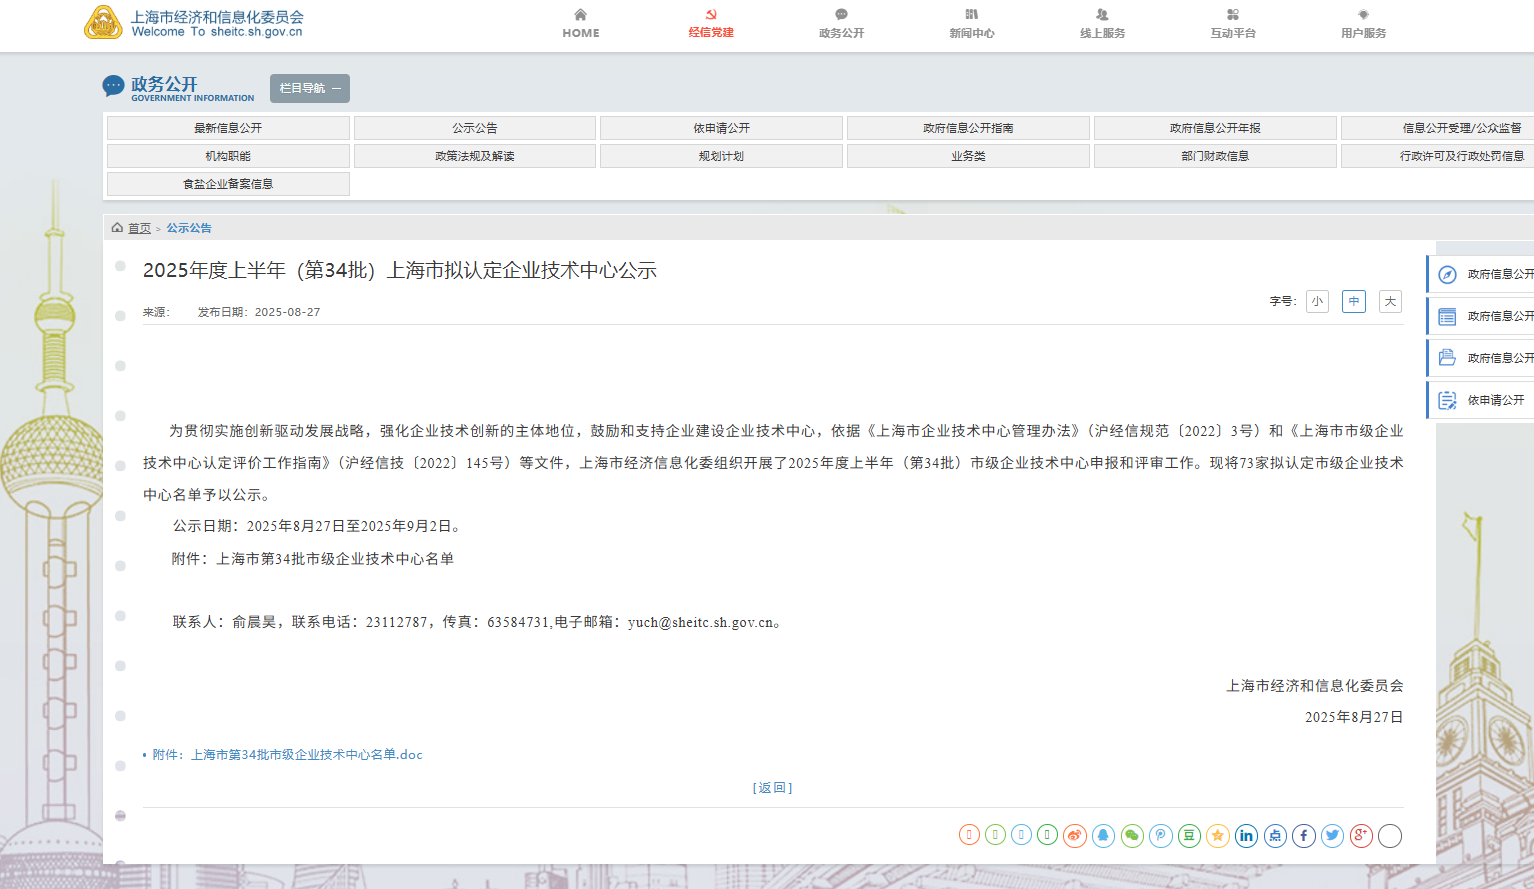Share the page to Sina Weibo
The height and width of the screenshot is (889, 1534).
(x=1075, y=836)
